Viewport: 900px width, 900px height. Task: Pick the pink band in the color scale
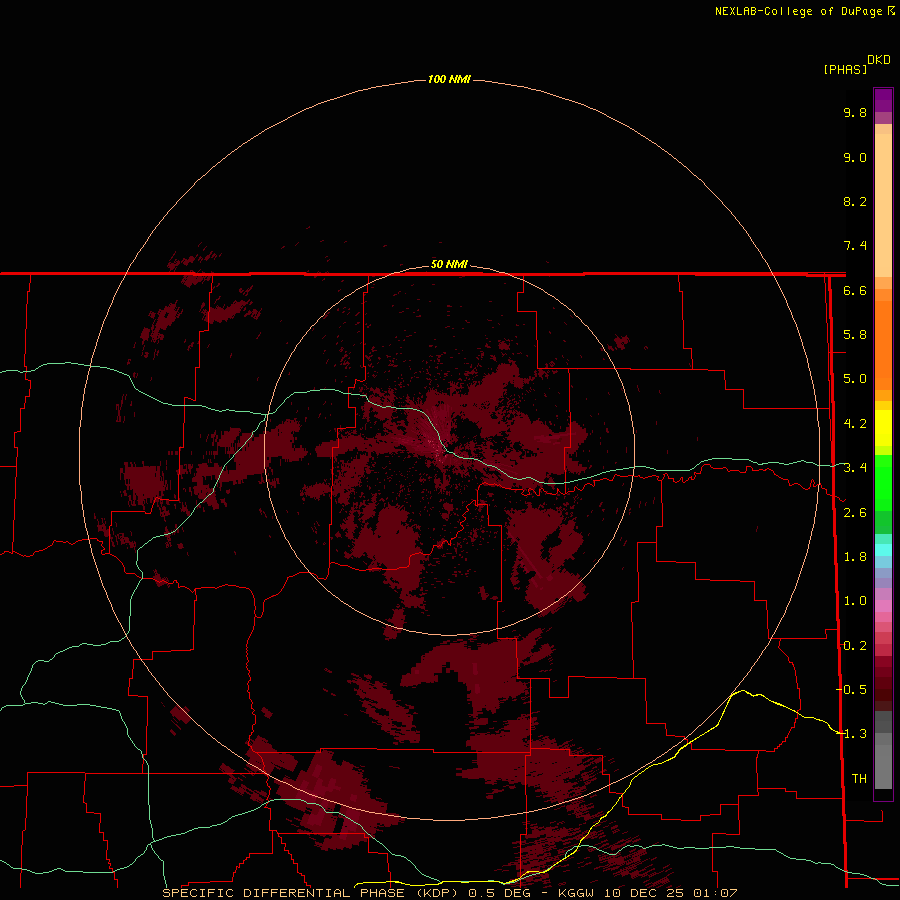coord(883,606)
